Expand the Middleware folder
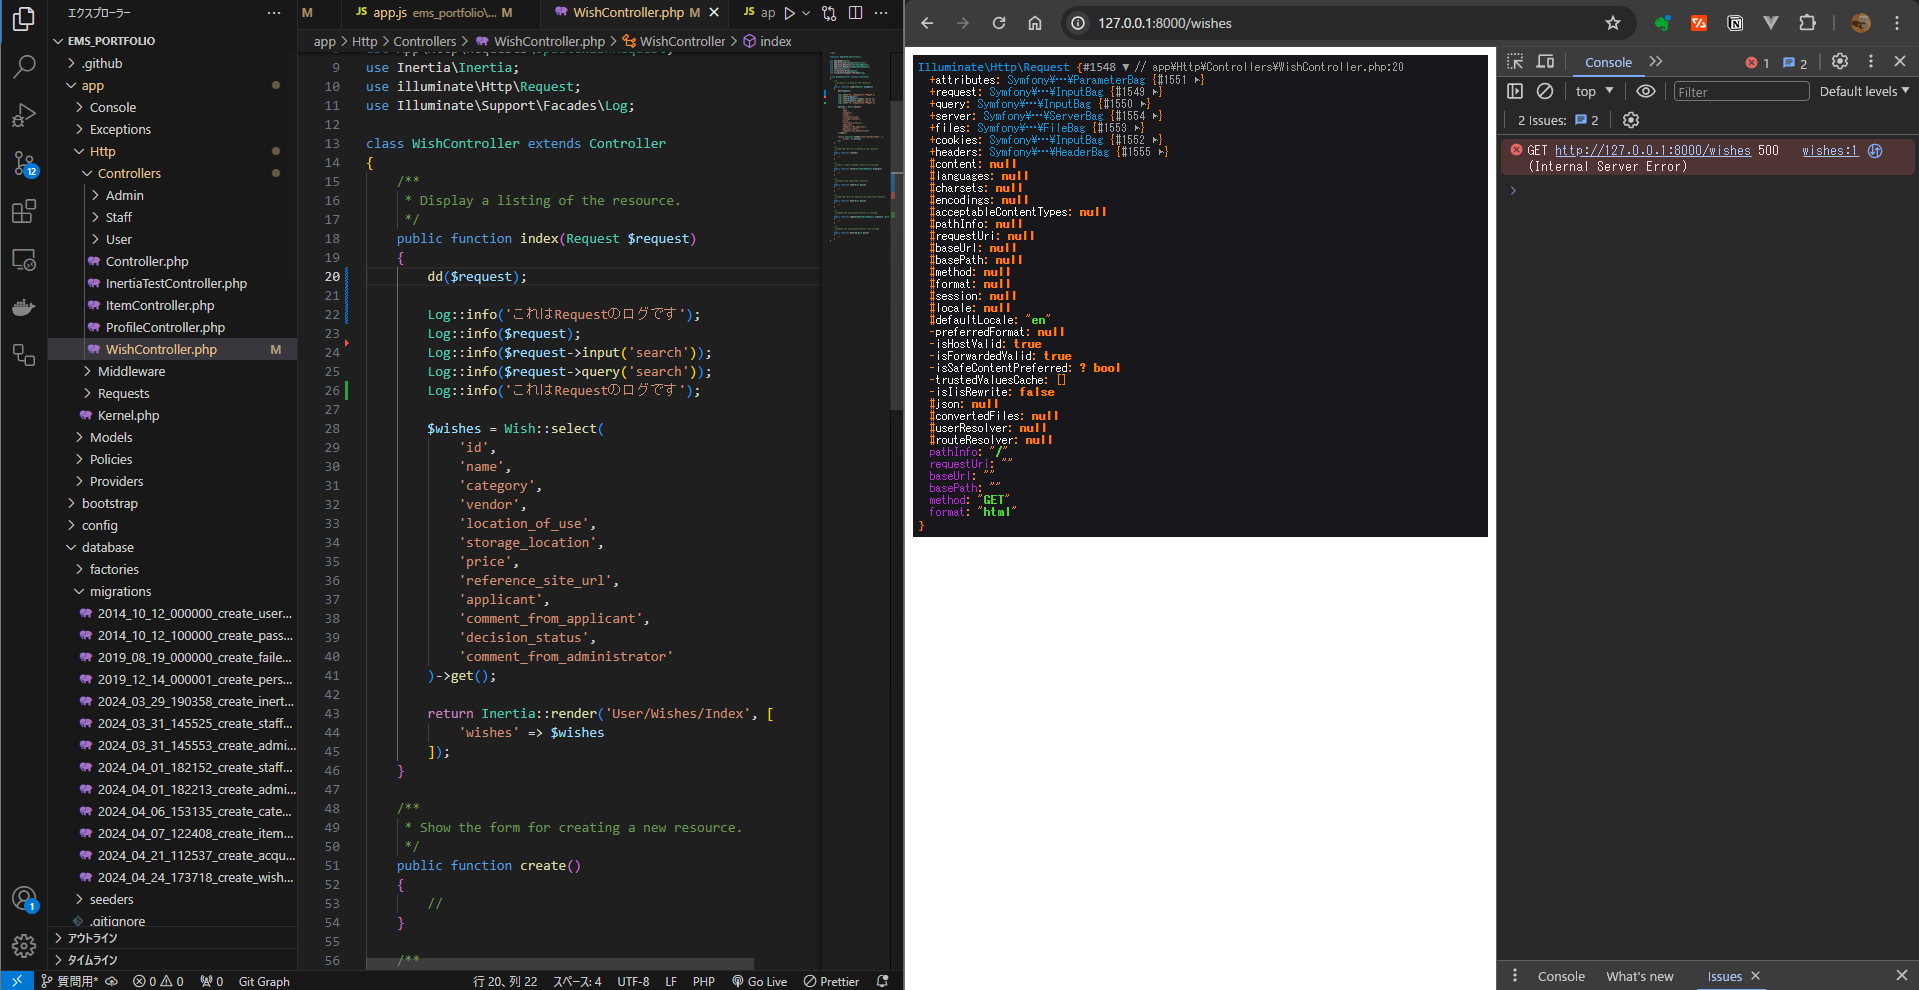 pos(131,371)
